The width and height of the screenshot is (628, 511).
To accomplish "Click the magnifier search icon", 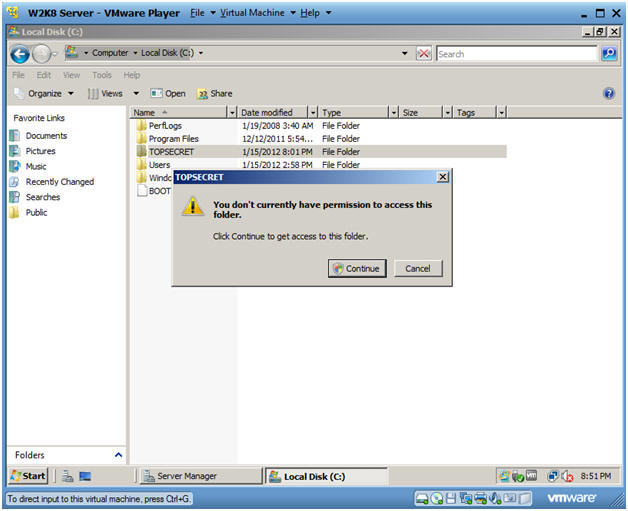I will [x=609, y=53].
